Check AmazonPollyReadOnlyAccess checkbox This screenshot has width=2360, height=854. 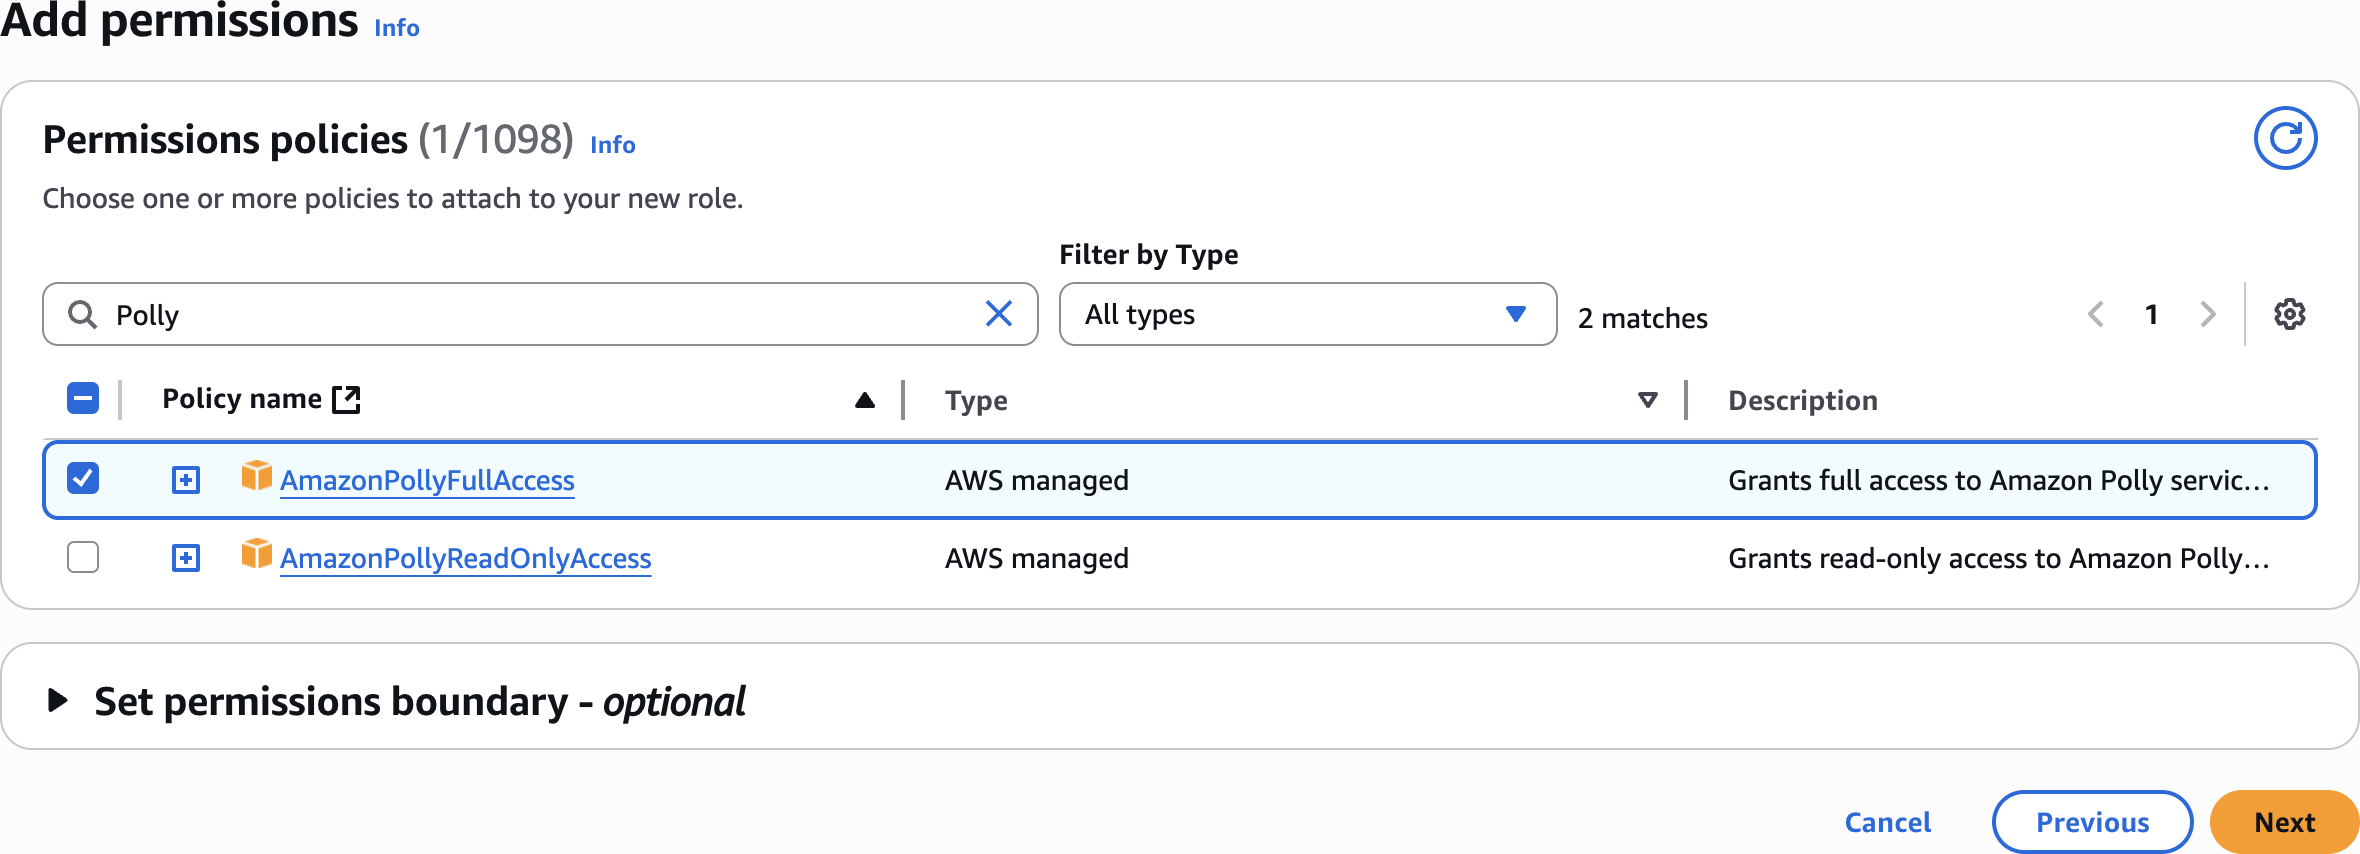83,557
